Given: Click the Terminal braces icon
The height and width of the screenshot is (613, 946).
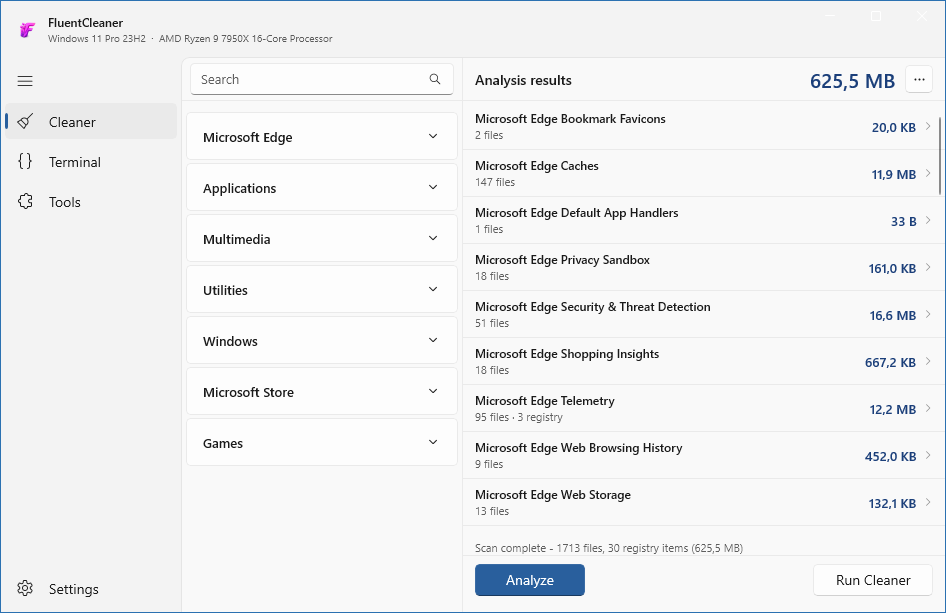Looking at the screenshot, I should tap(25, 161).
